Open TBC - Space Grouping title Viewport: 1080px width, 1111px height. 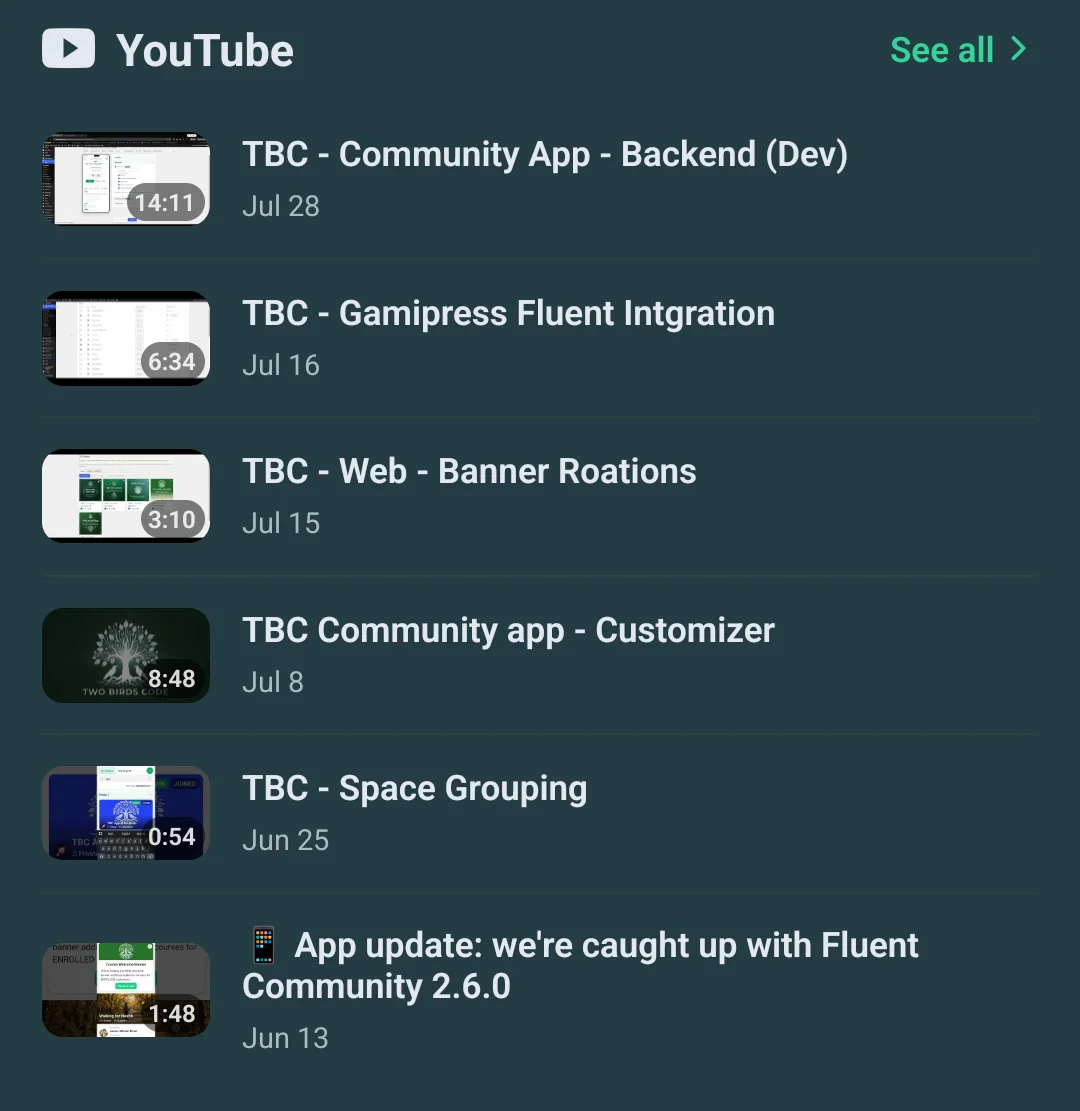coord(415,789)
